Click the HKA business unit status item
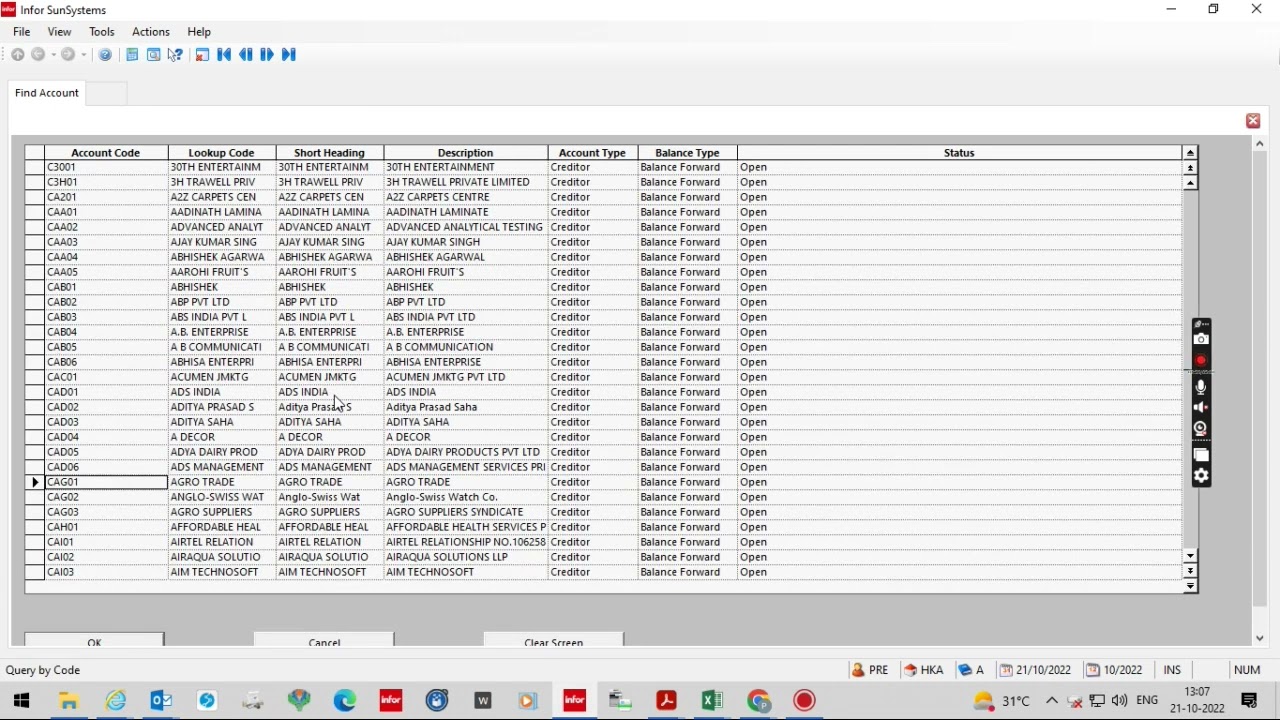The image size is (1280, 720). [924, 671]
